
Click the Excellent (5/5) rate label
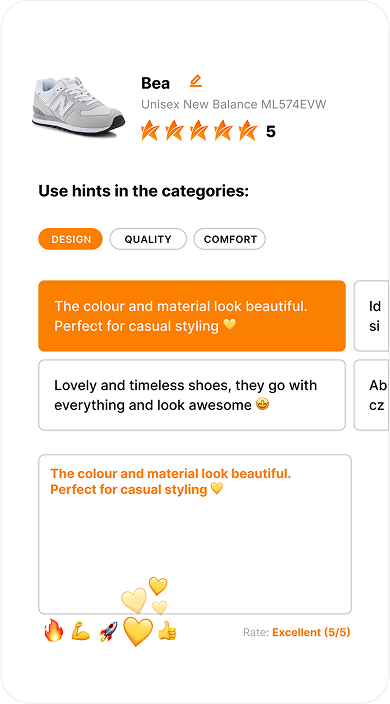[311, 633]
